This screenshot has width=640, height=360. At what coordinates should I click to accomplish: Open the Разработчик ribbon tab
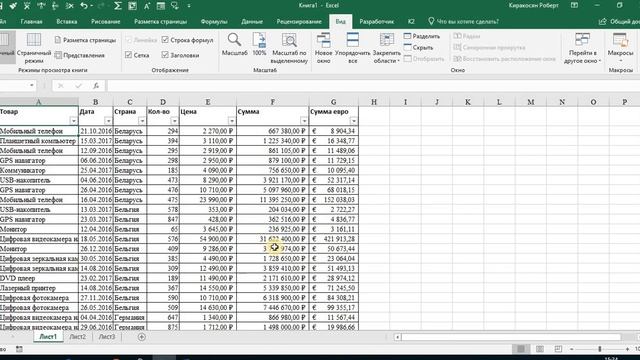[377, 22]
